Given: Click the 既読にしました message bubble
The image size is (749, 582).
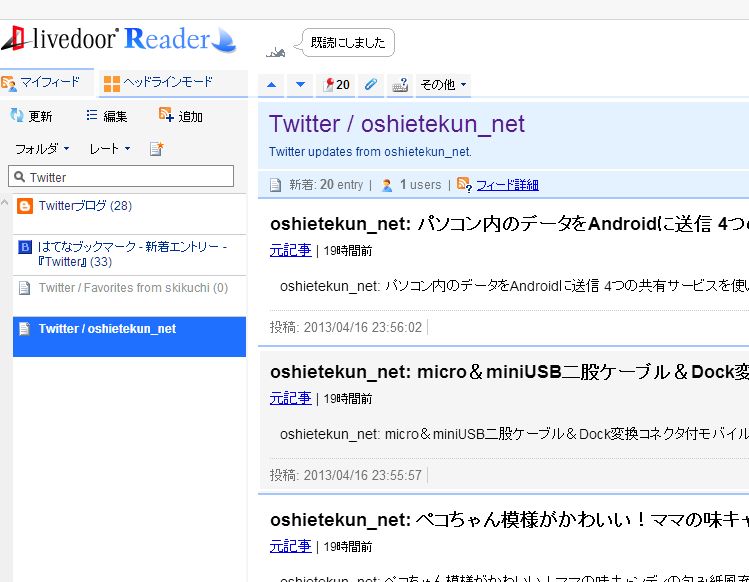Looking at the screenshot, I should pos(348,43).
